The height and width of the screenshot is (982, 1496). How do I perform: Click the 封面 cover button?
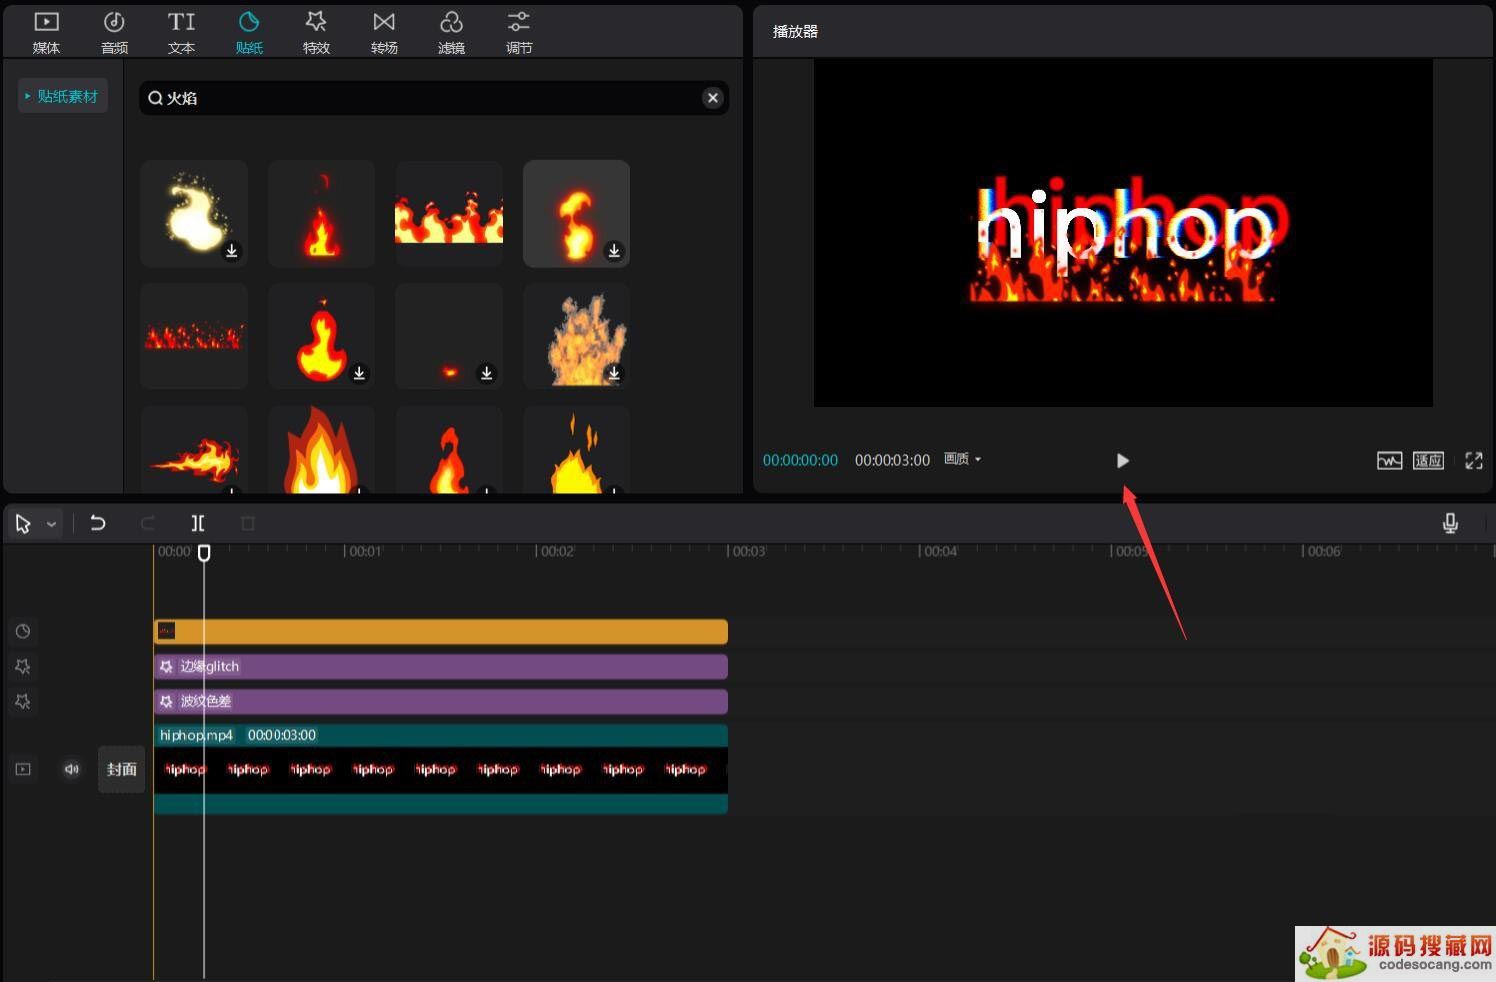(122, 769)
